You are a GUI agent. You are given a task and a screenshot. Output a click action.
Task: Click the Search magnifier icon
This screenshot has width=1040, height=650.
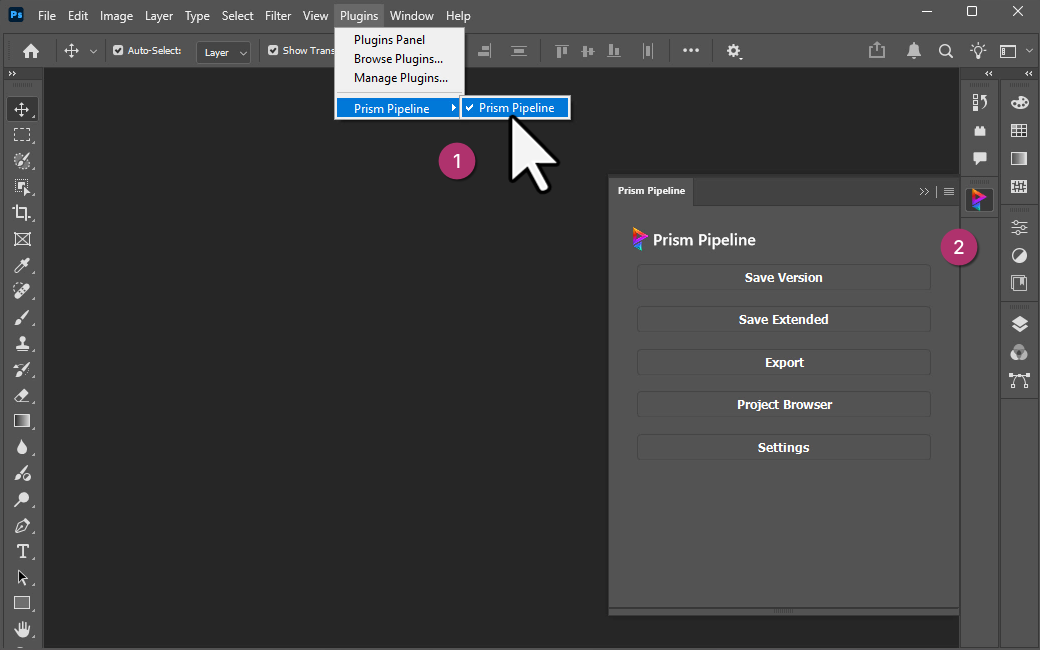point(945,51)
